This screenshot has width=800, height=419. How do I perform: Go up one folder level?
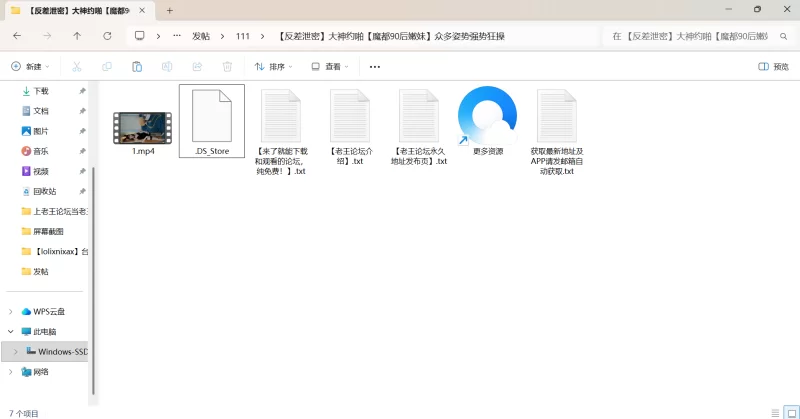click(x=77, y=35)
